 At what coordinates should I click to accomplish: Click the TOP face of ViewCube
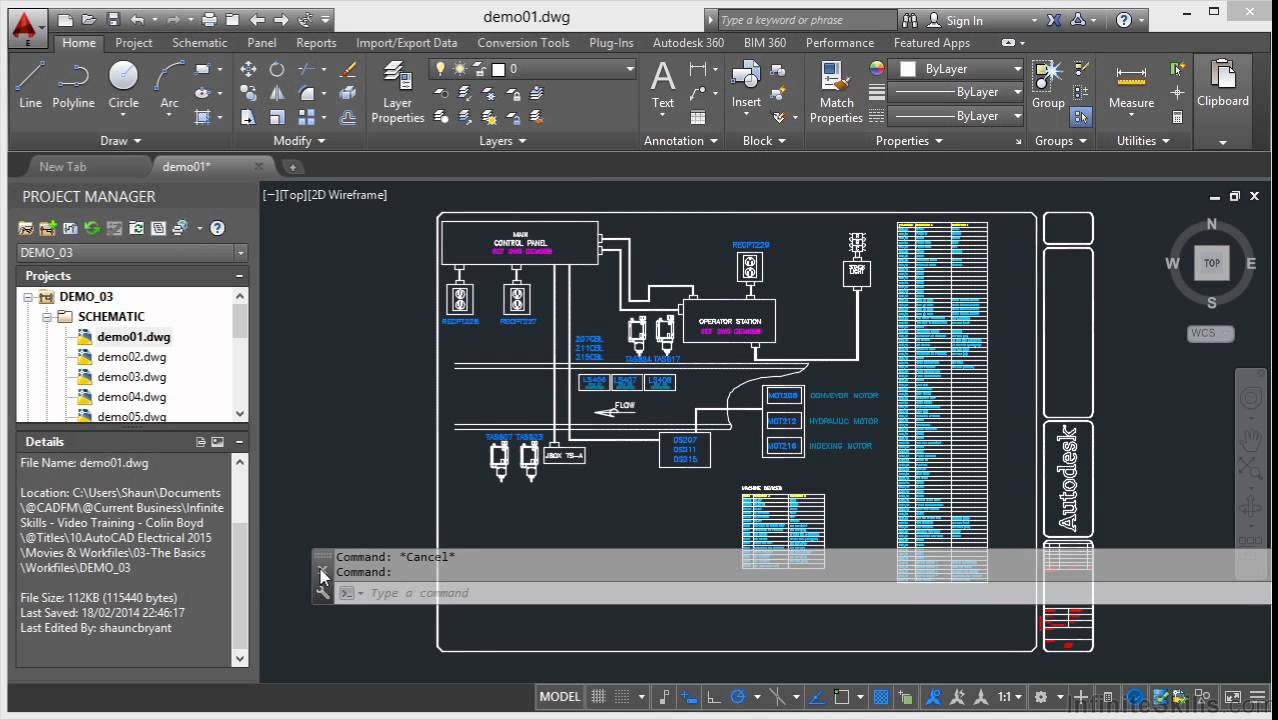[1211, 263]
